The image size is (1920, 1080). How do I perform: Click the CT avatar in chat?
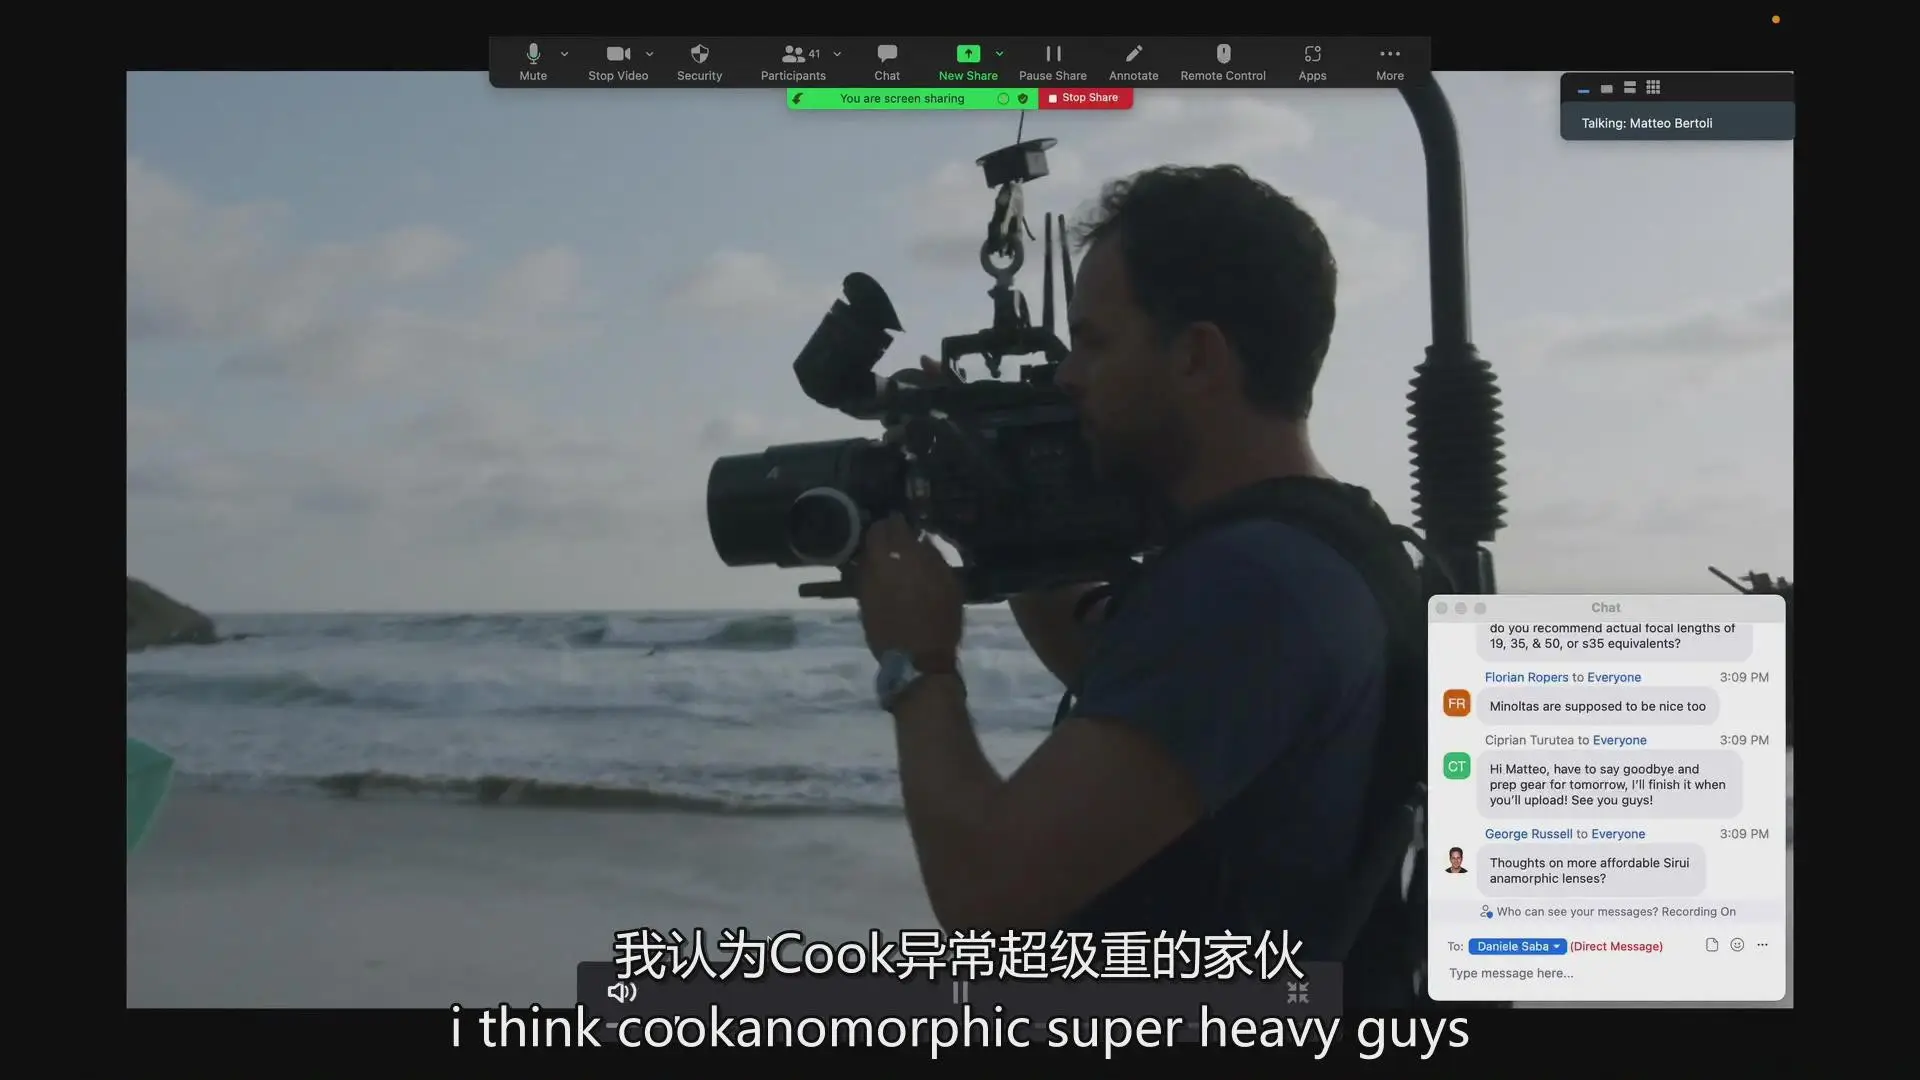pos(1456,767)
